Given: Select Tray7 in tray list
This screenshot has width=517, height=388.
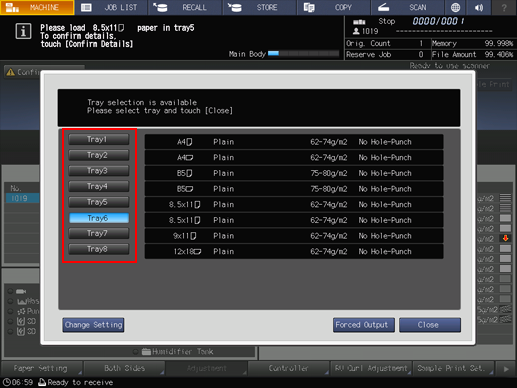Looking at the screenshot, I should 99,233.
